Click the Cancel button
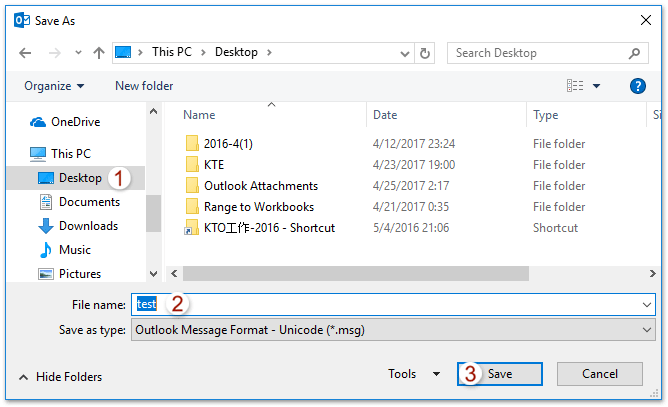Image resolution: width=668 pixels, height=407 pixels. coord(599,374)
